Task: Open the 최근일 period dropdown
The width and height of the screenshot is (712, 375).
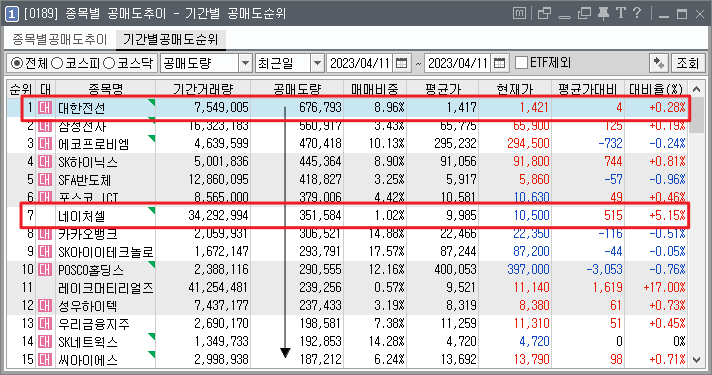Action: [317, 63]
